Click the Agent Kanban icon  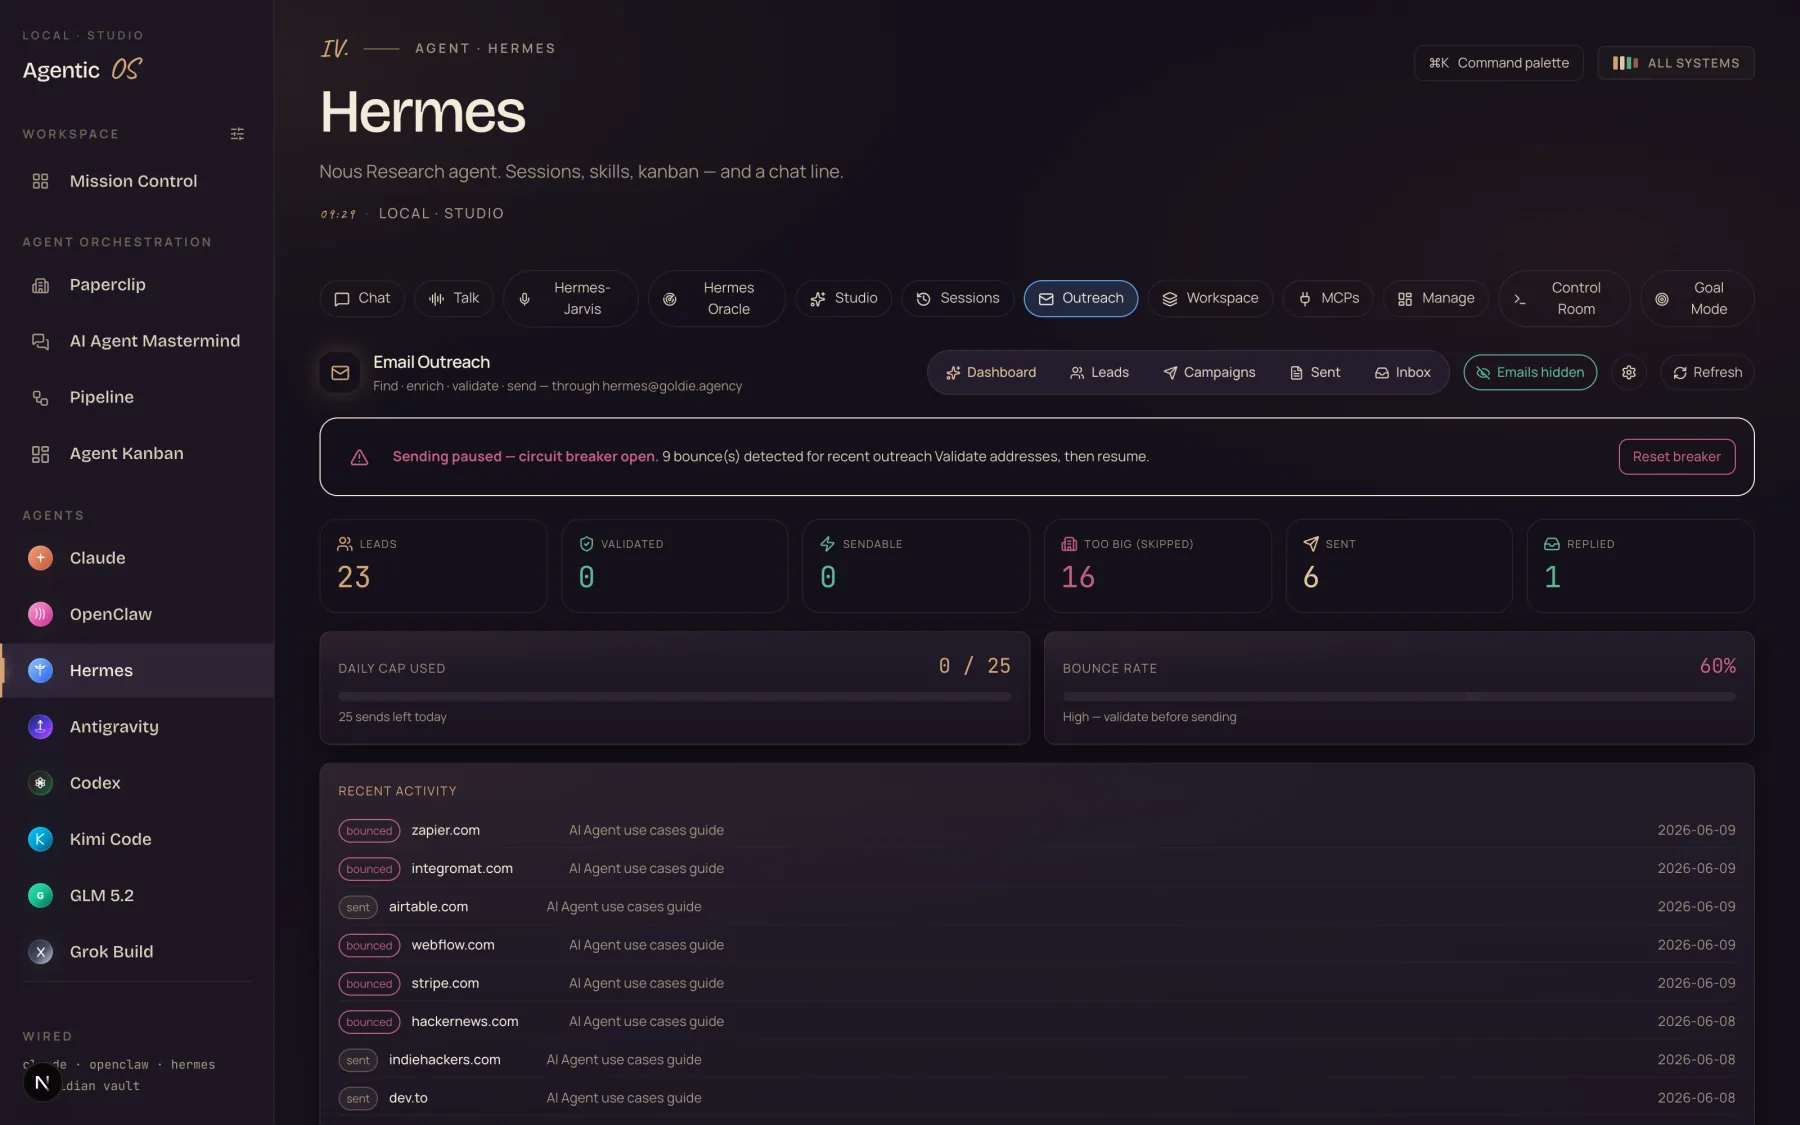pos(40,454)
